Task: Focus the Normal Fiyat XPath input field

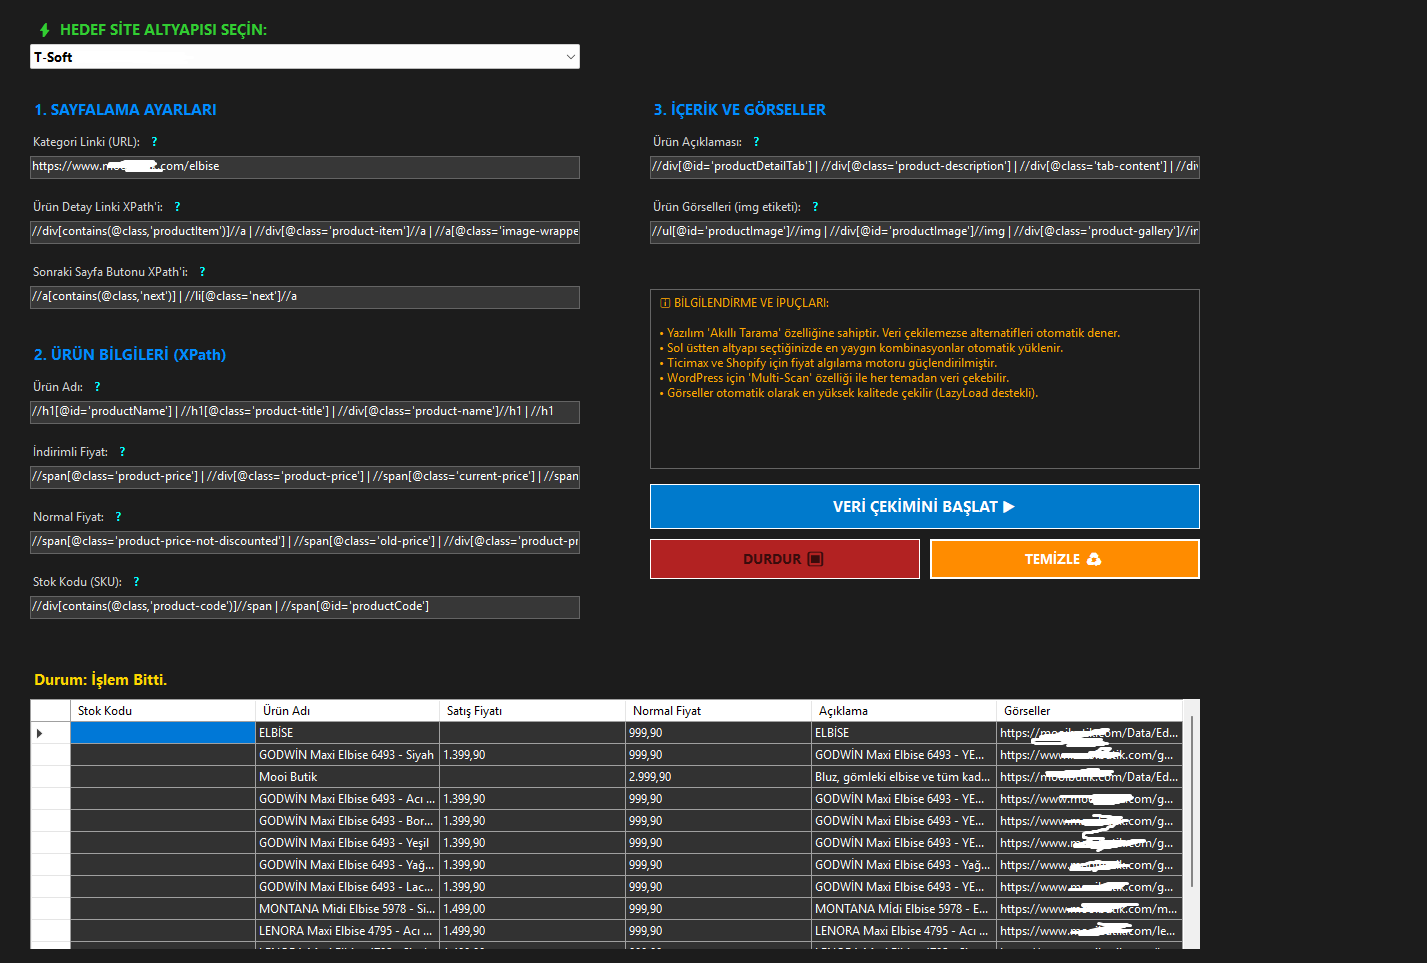Action: 305,542
